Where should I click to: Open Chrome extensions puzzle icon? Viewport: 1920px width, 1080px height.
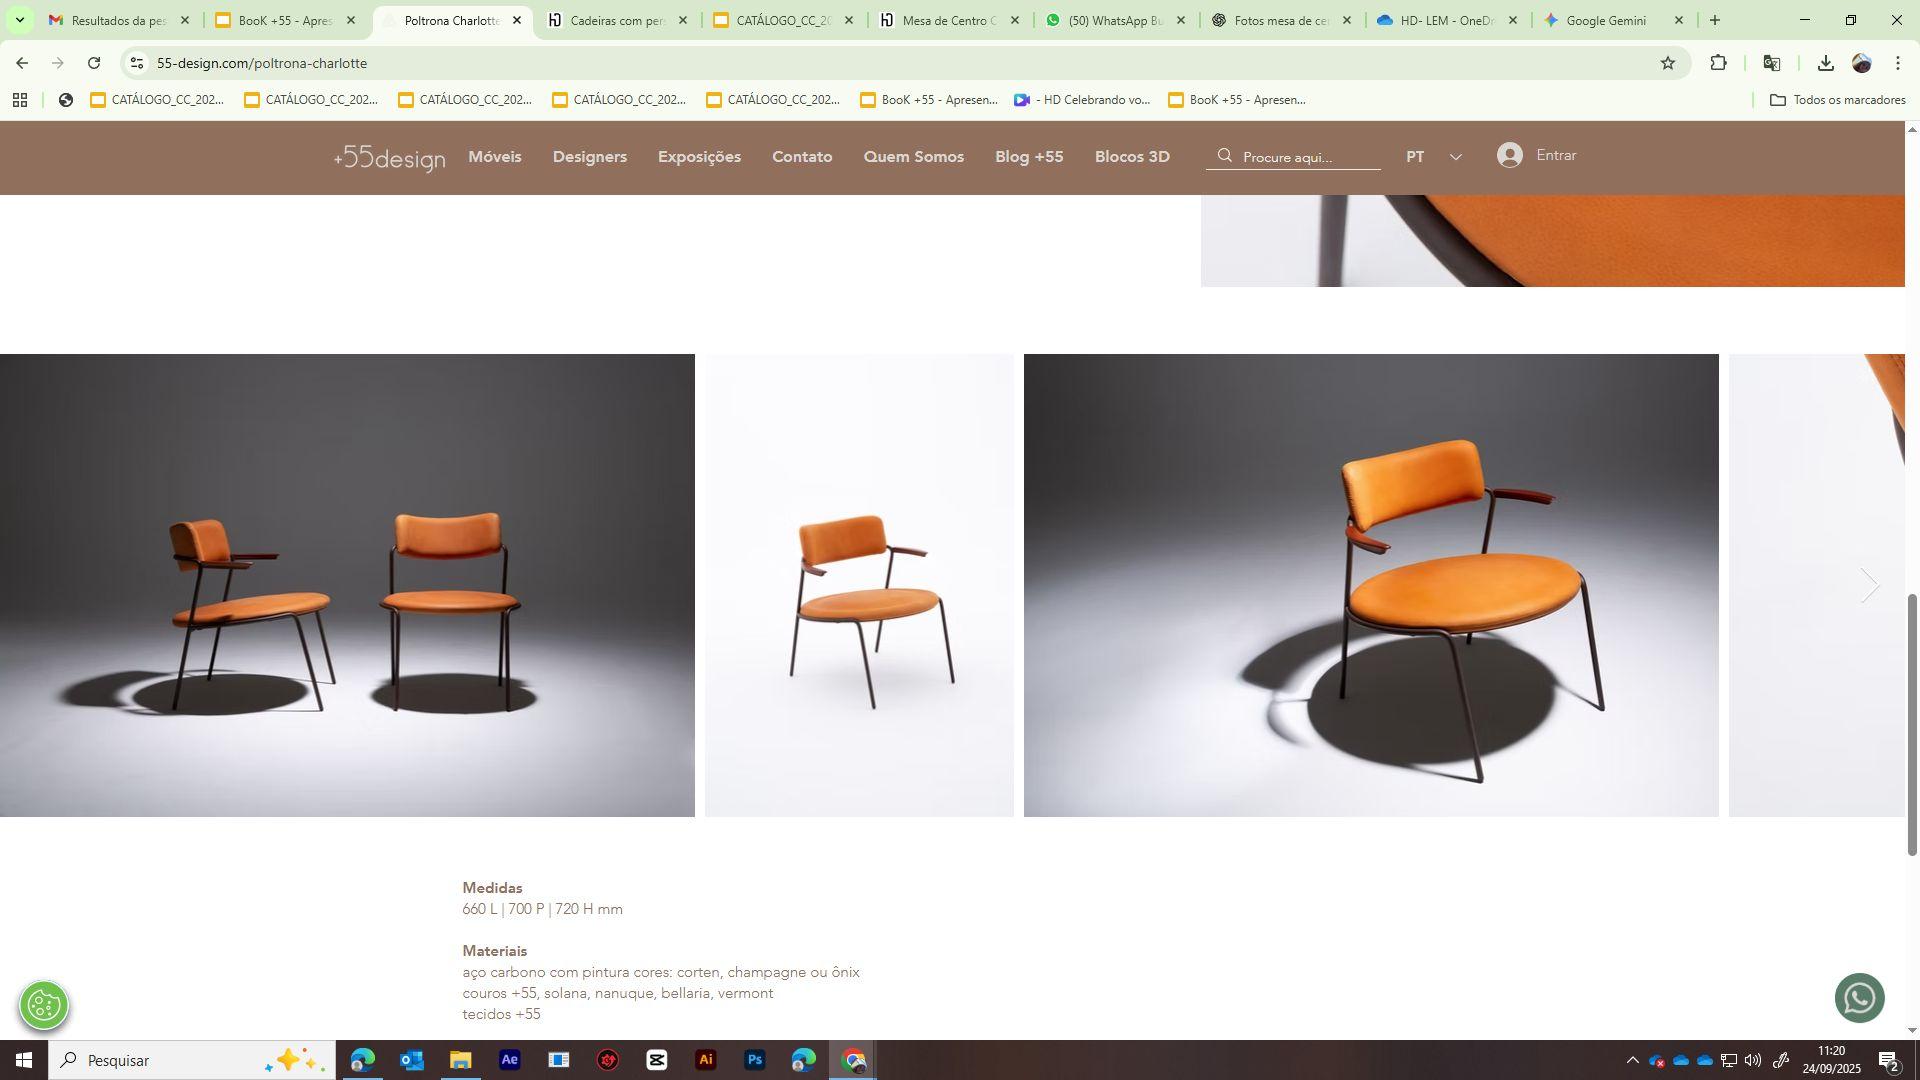point(1718,63)
